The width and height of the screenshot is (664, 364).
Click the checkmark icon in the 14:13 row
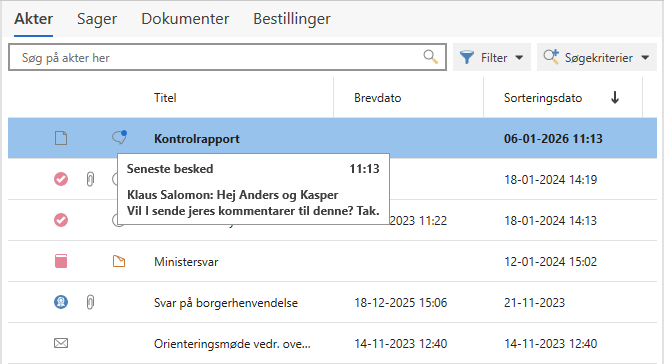point(61,220)
